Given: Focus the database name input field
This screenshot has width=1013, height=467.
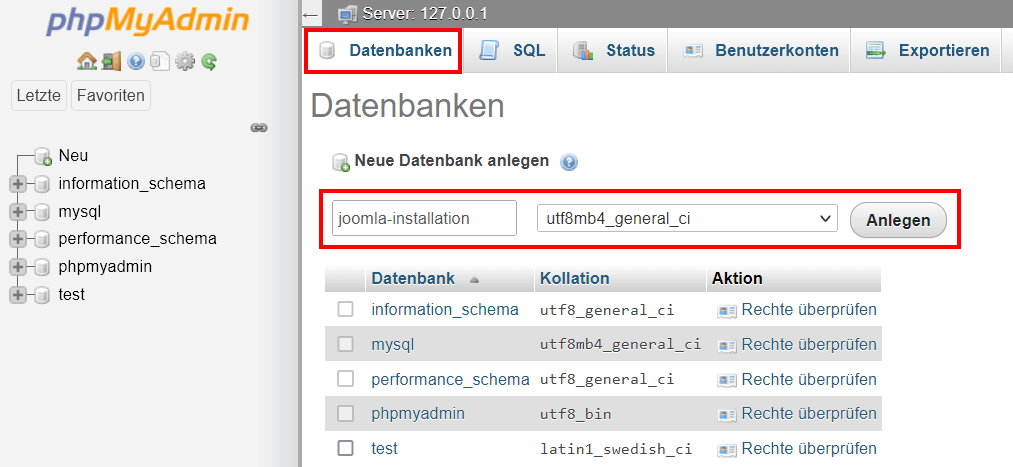Looking at the screenshot, I should click(424, 218).
